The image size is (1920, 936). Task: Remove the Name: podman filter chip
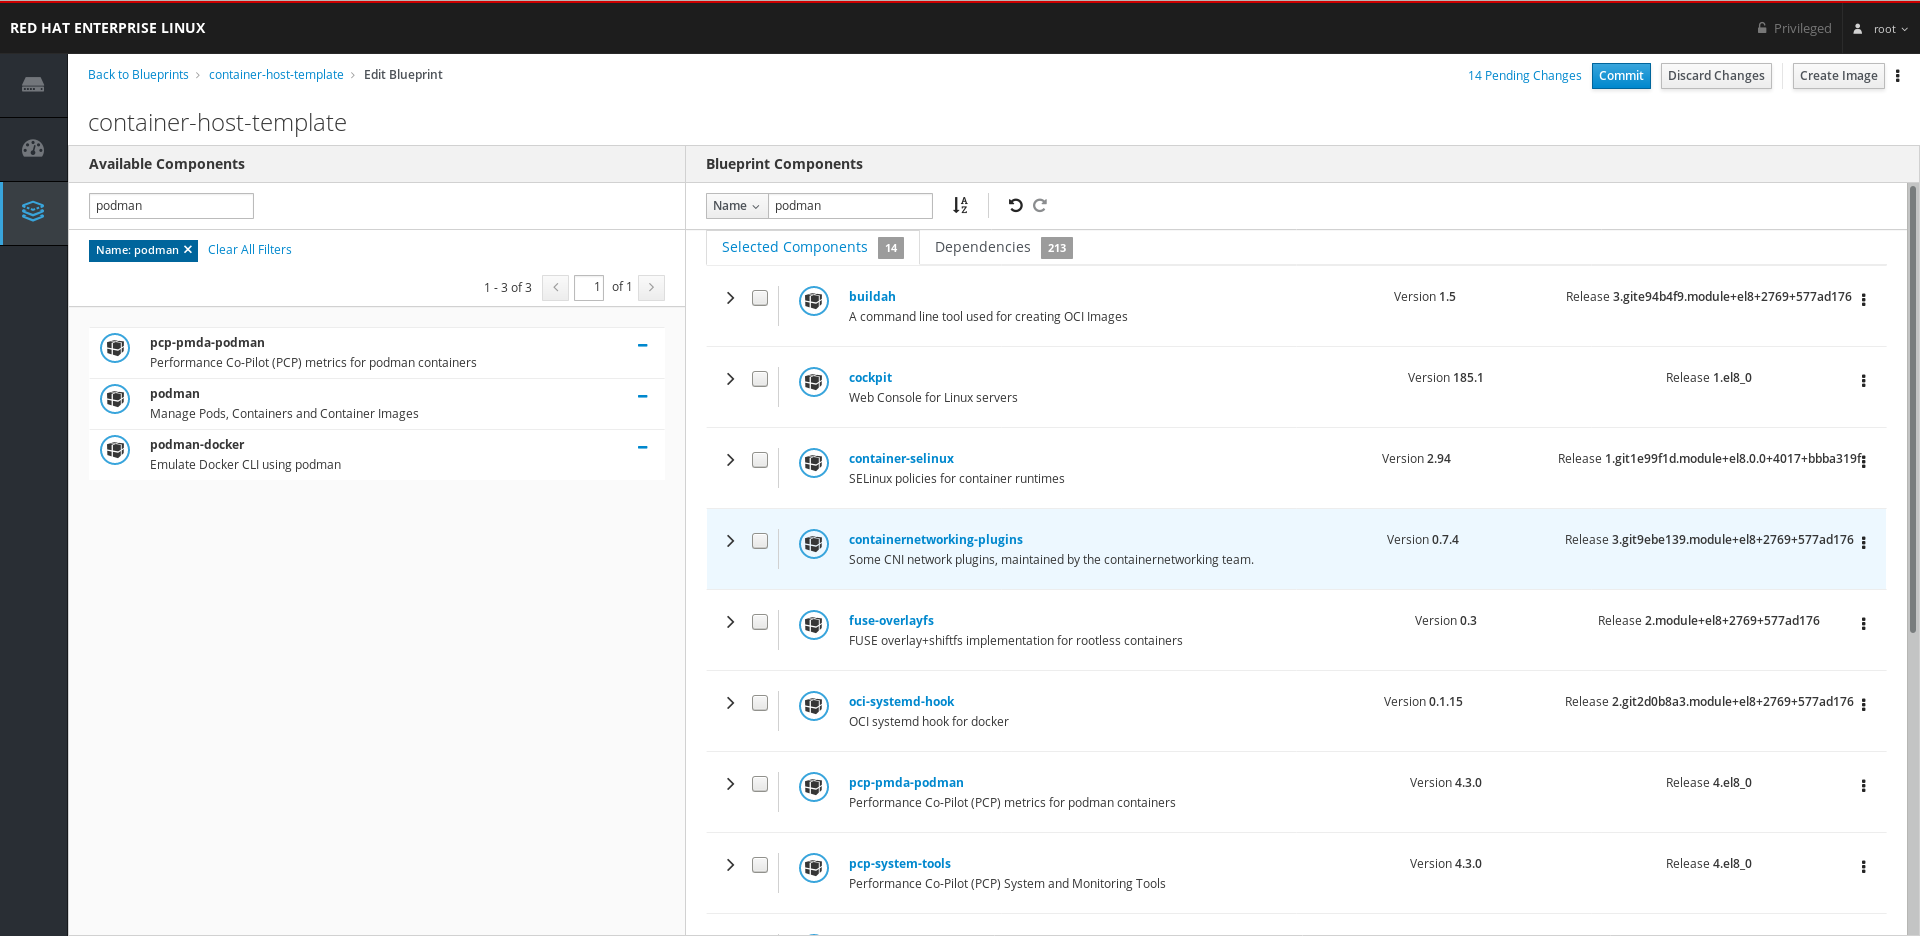[x=187, y=250]
